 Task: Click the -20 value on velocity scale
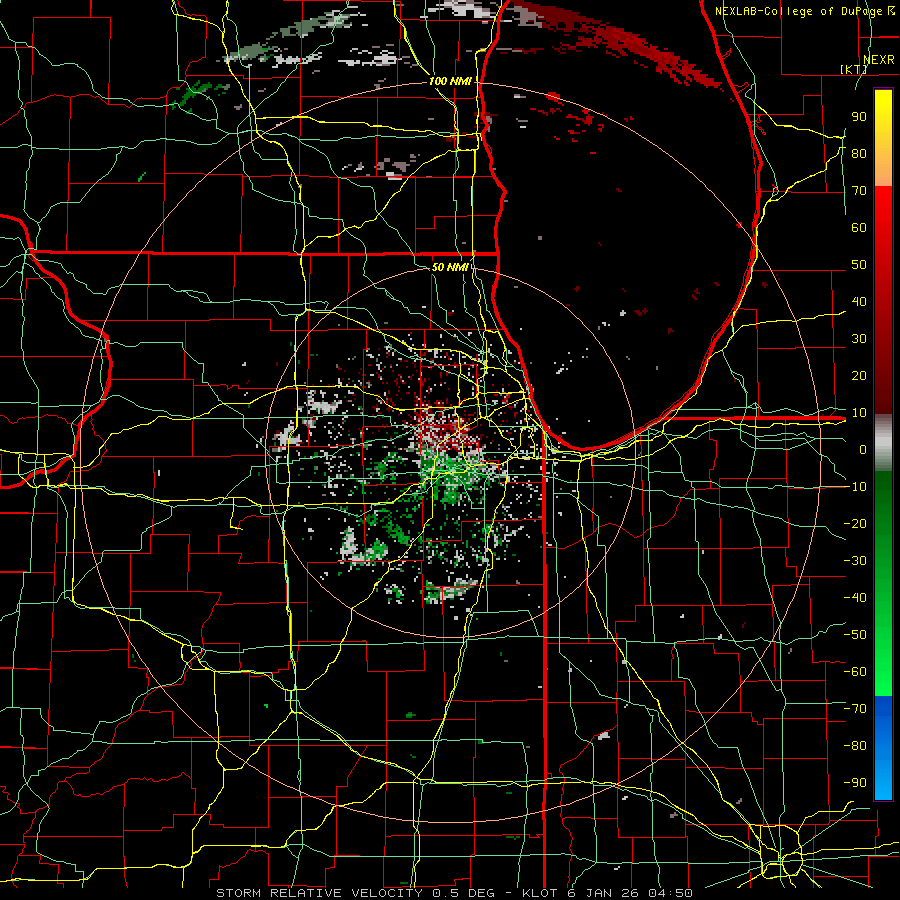click(855, 523)
